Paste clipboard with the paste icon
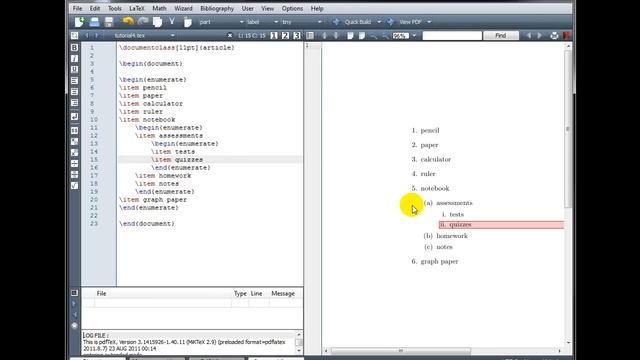Viewport: 640px width, 360px height. pyautogui.click(x=187, y=22)
